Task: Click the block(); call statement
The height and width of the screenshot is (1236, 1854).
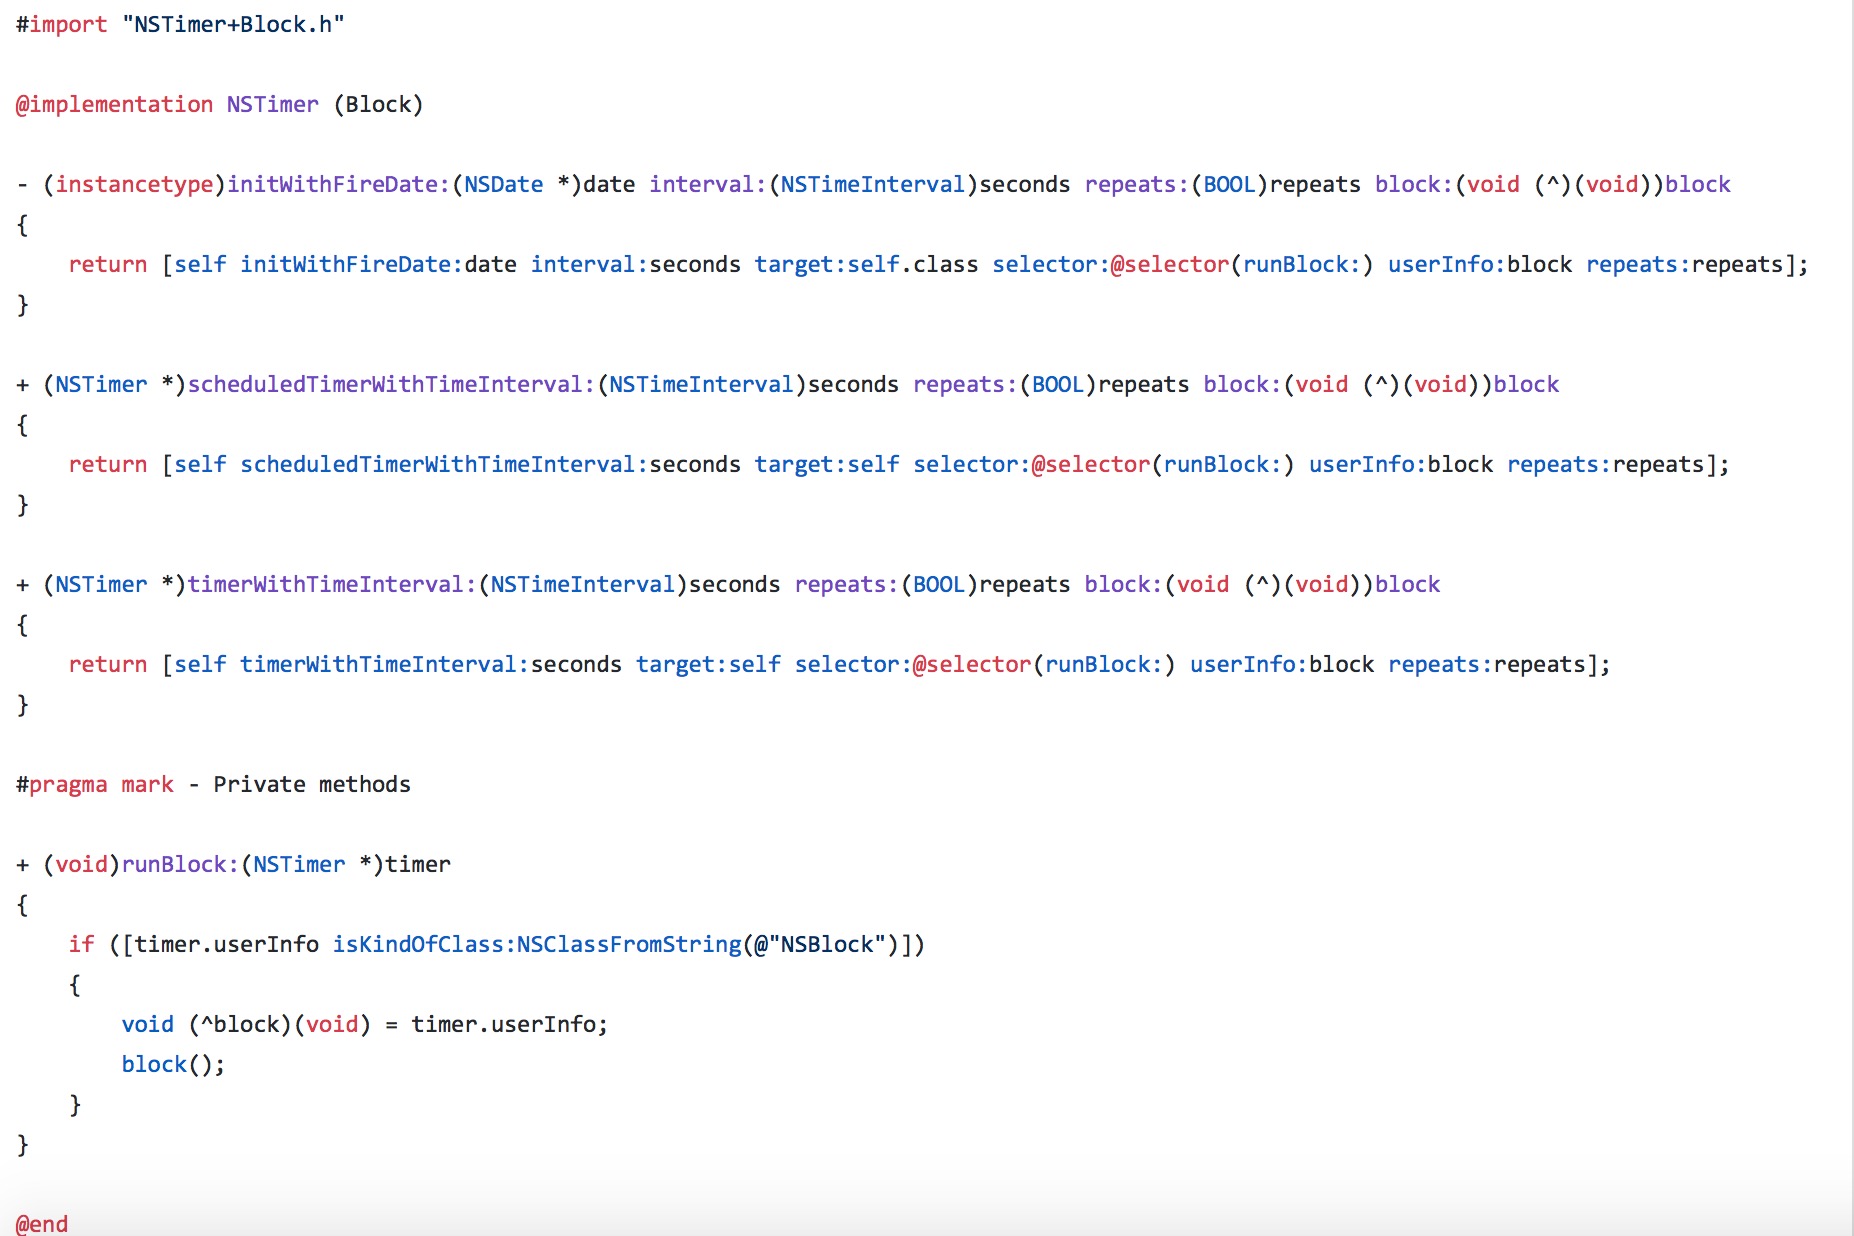Action: click(x=173, y=1065)
